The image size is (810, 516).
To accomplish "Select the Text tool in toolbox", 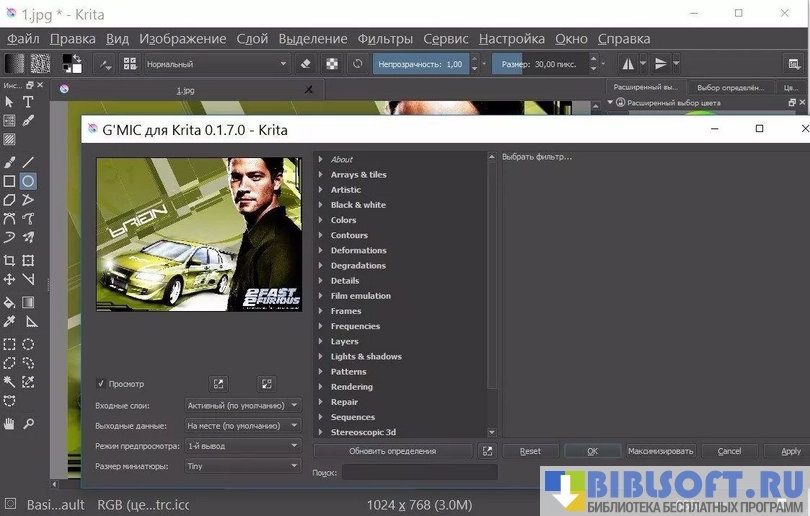I will point(29,101).
